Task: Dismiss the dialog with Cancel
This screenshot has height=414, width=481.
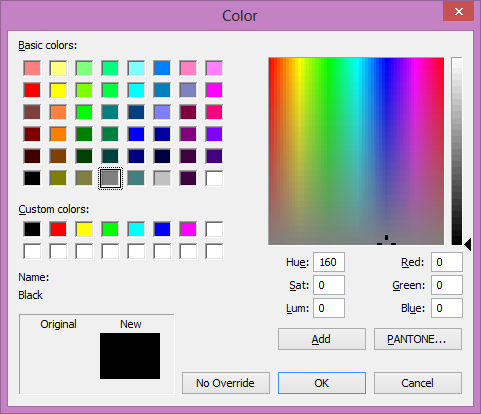Action: [418, 383]
